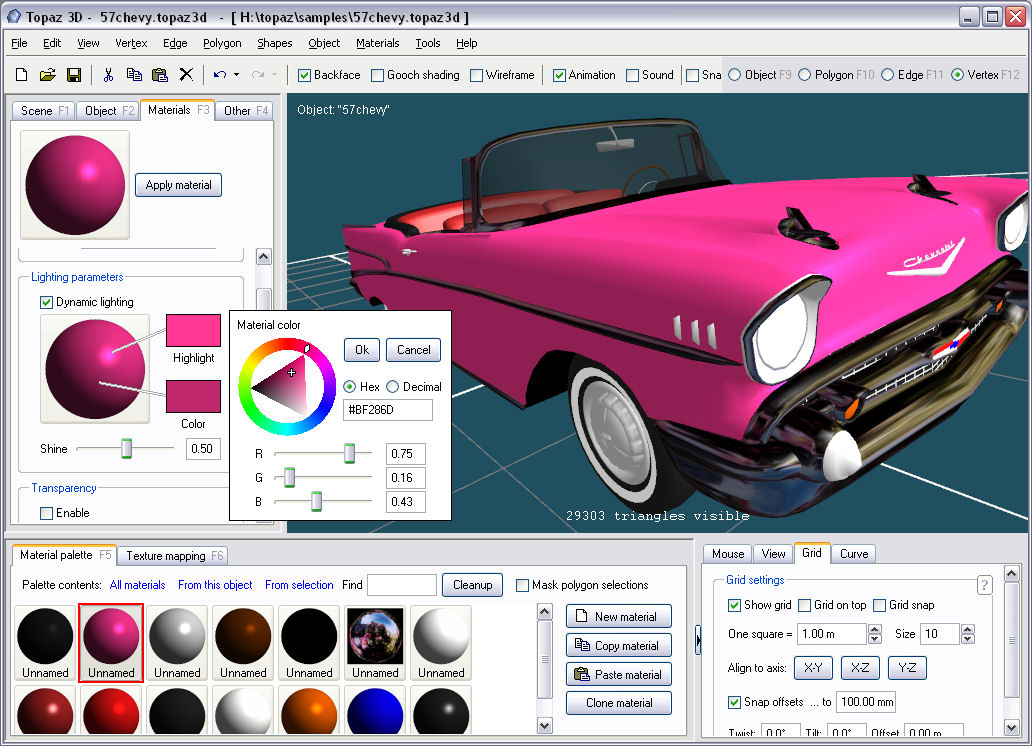
Task: Click the hex color input field
Action: click(x=388, y=410)
